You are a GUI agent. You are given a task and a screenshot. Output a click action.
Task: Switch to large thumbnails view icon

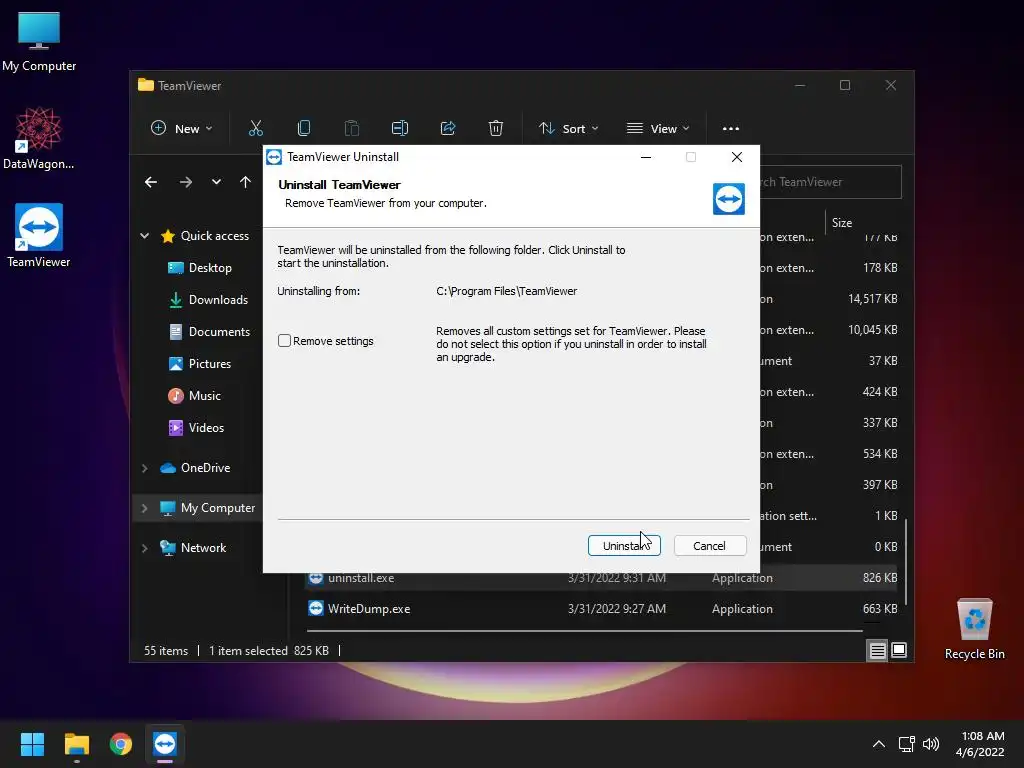899,650
